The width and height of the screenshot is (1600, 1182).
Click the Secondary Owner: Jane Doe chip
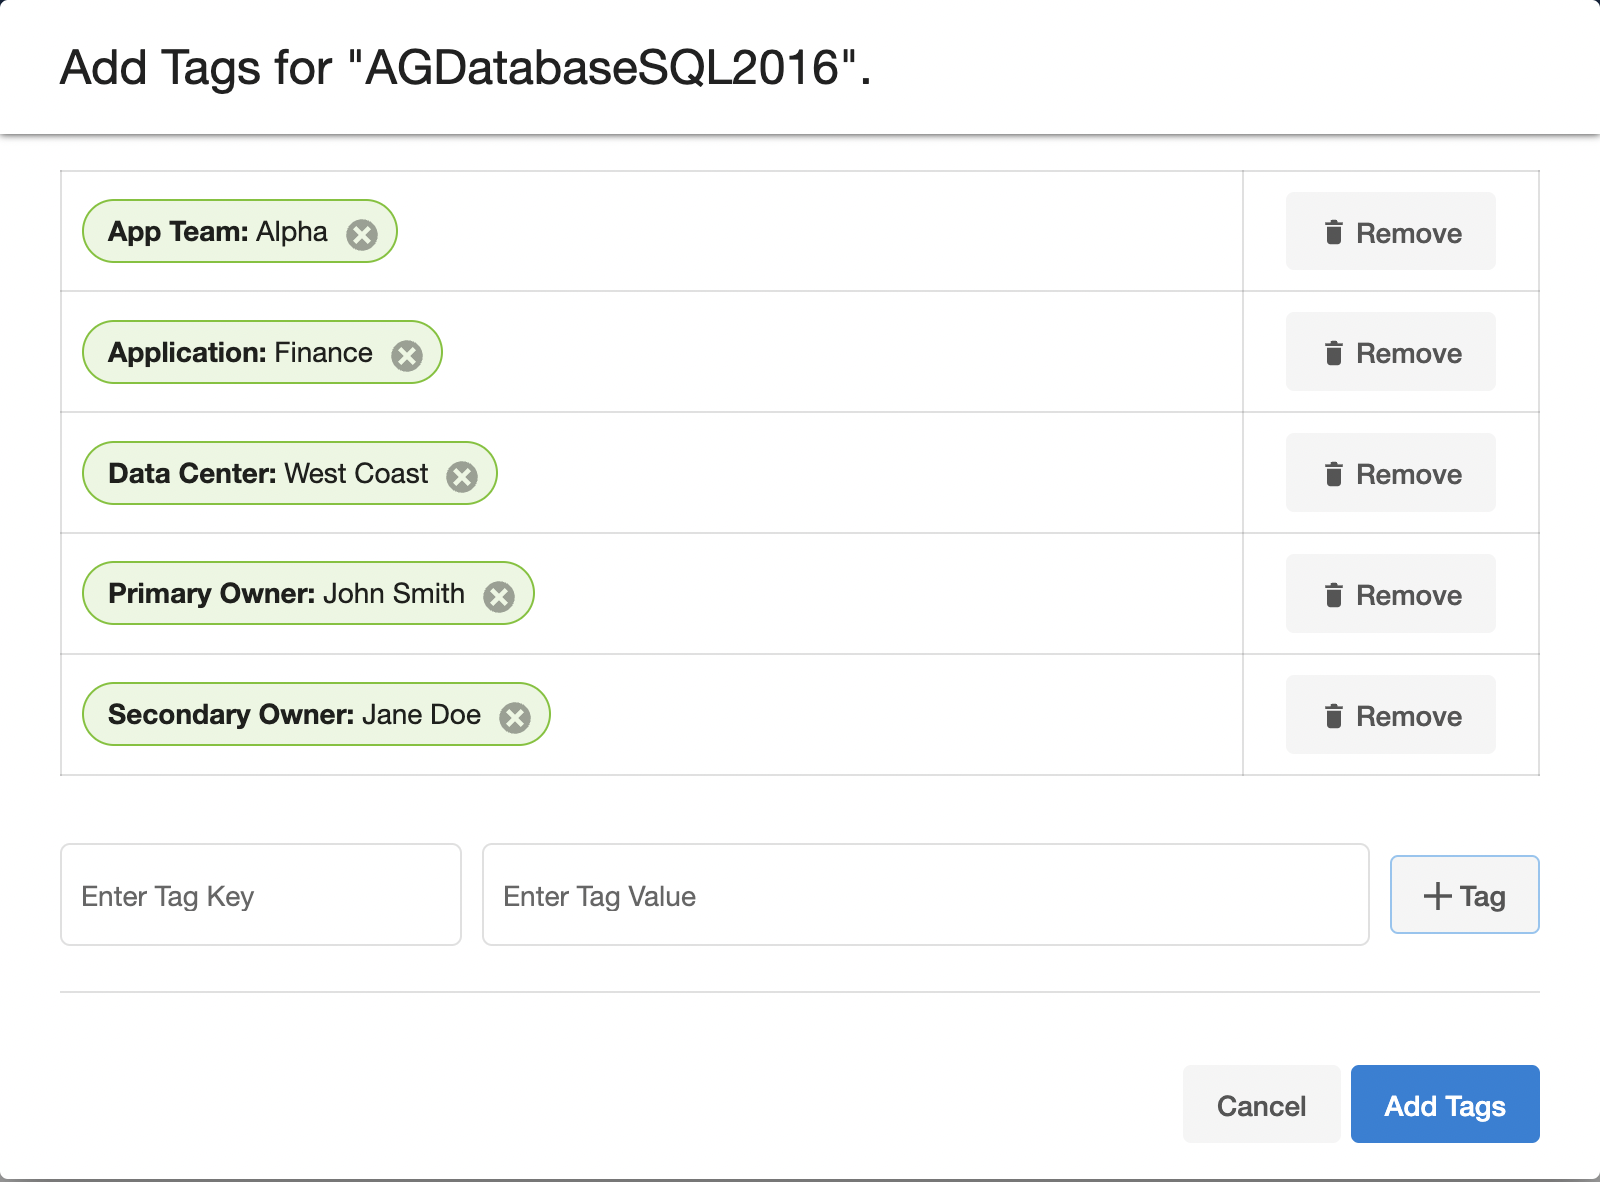[x=294, y=715]
